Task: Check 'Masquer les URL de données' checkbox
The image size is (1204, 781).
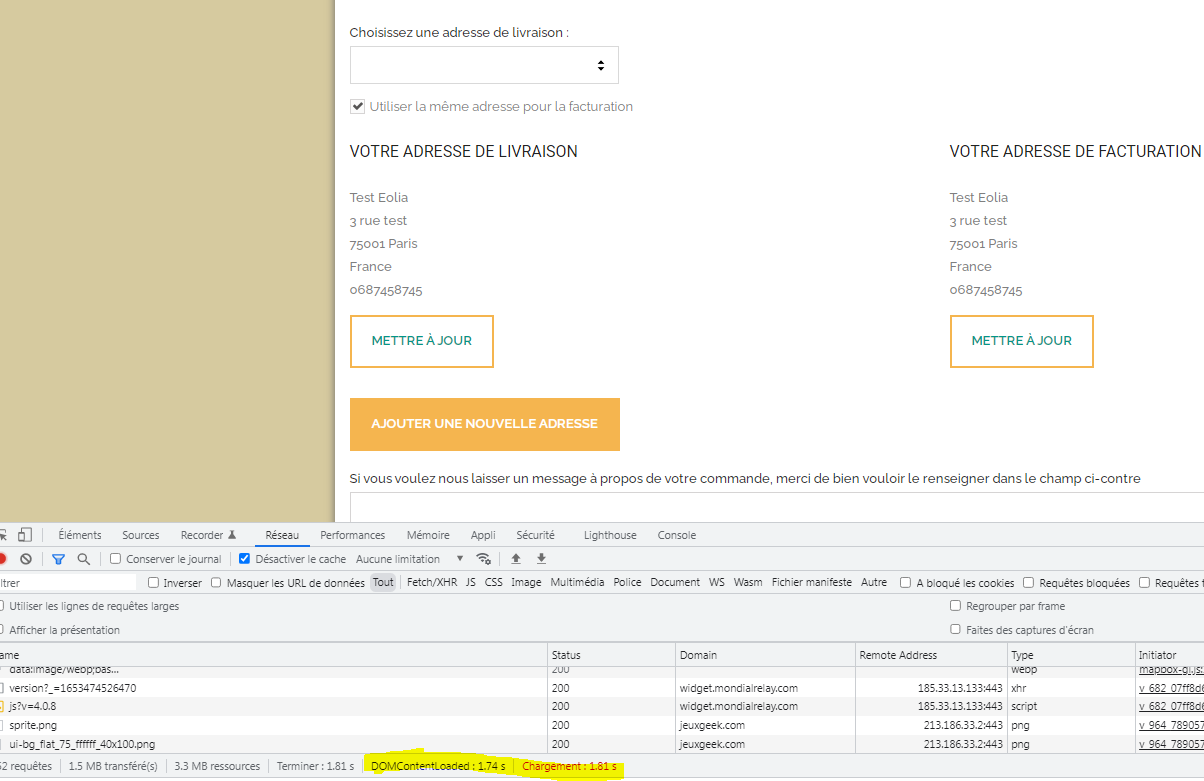Action: tap(217, 583)
